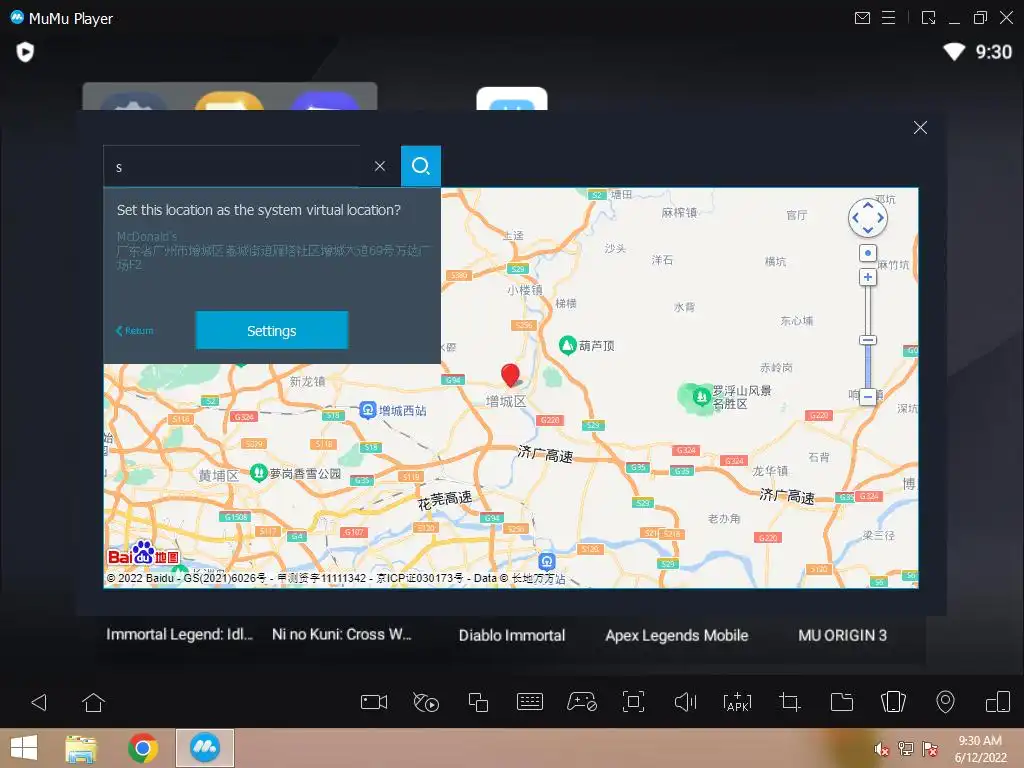This screenshot has height=768, width=1024.
Task: Click the map zoom slider handle
Action: pos(867,340)
